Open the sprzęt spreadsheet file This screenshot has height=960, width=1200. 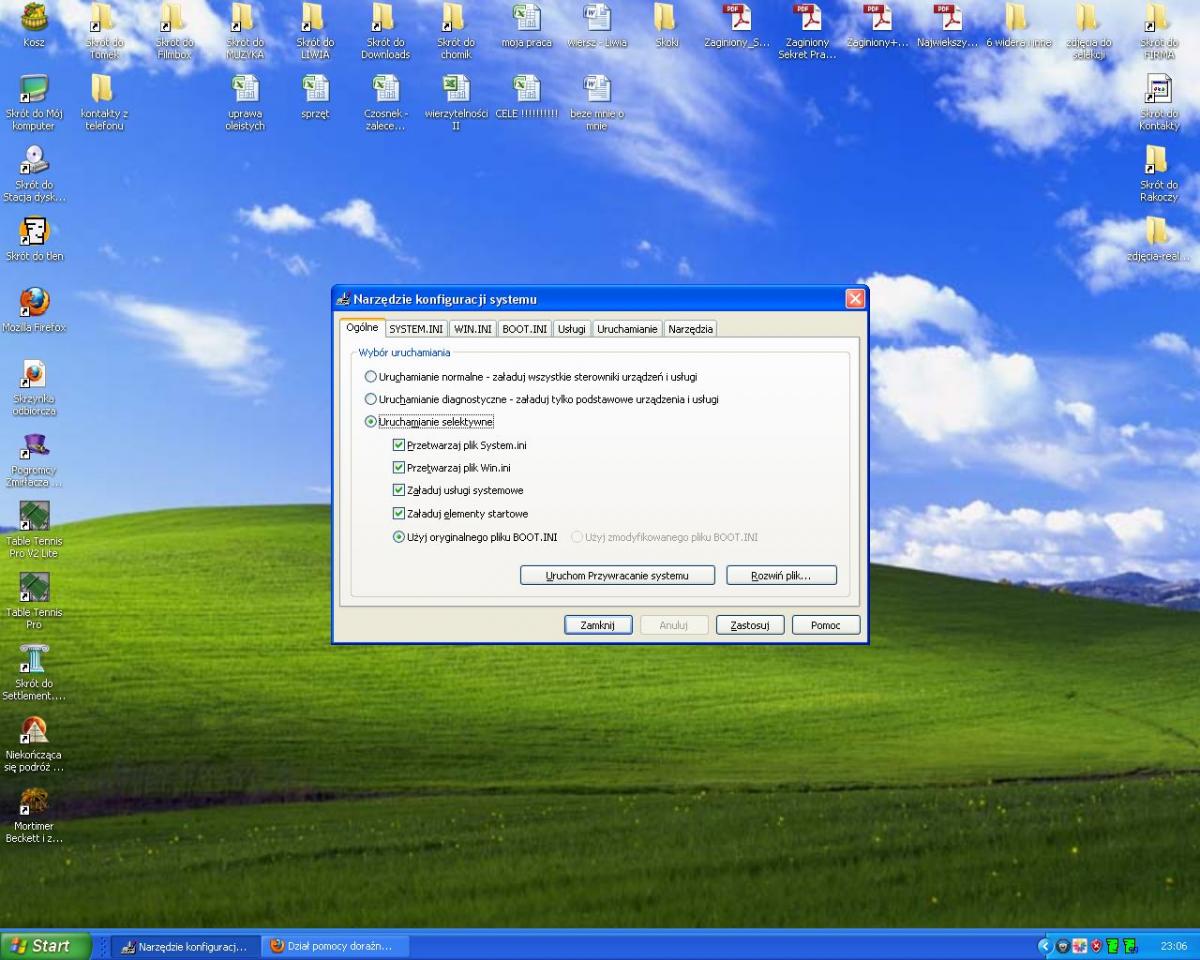pyautogui.click(x=315, y=97)
